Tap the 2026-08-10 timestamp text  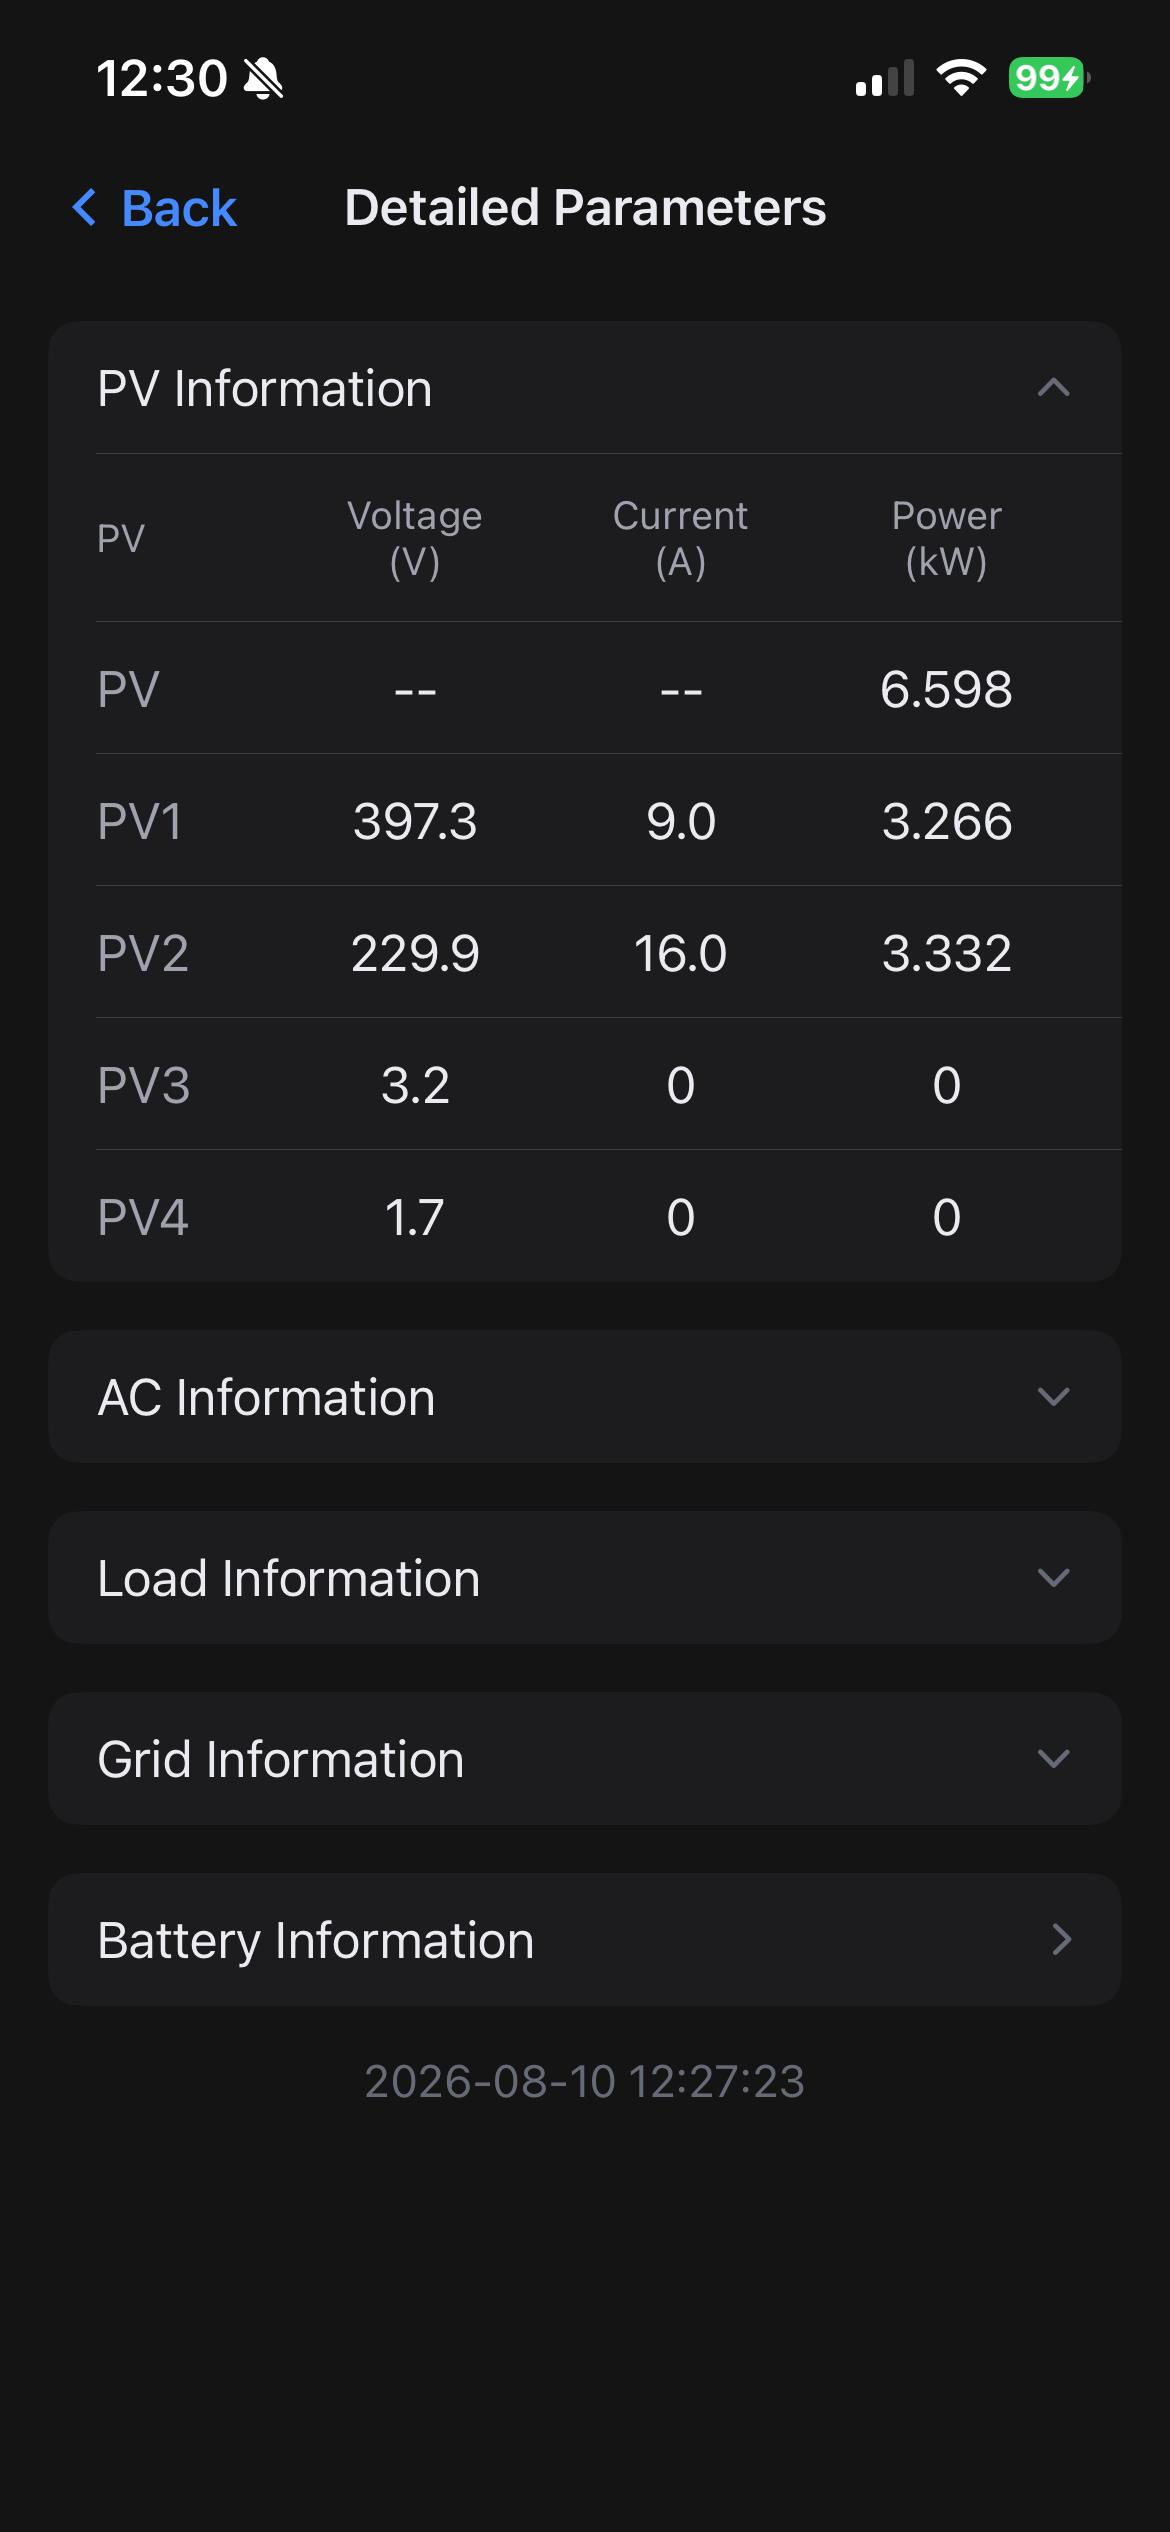pos(585,2082)
